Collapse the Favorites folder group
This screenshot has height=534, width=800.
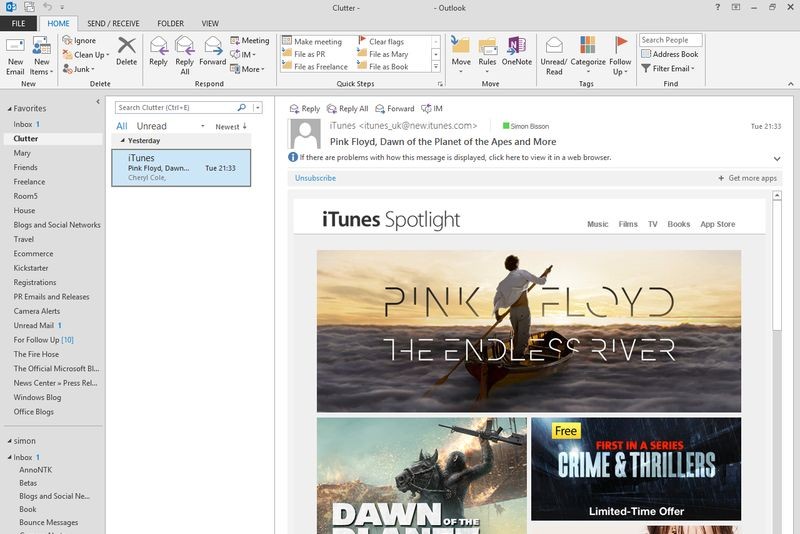coord(7,108)
